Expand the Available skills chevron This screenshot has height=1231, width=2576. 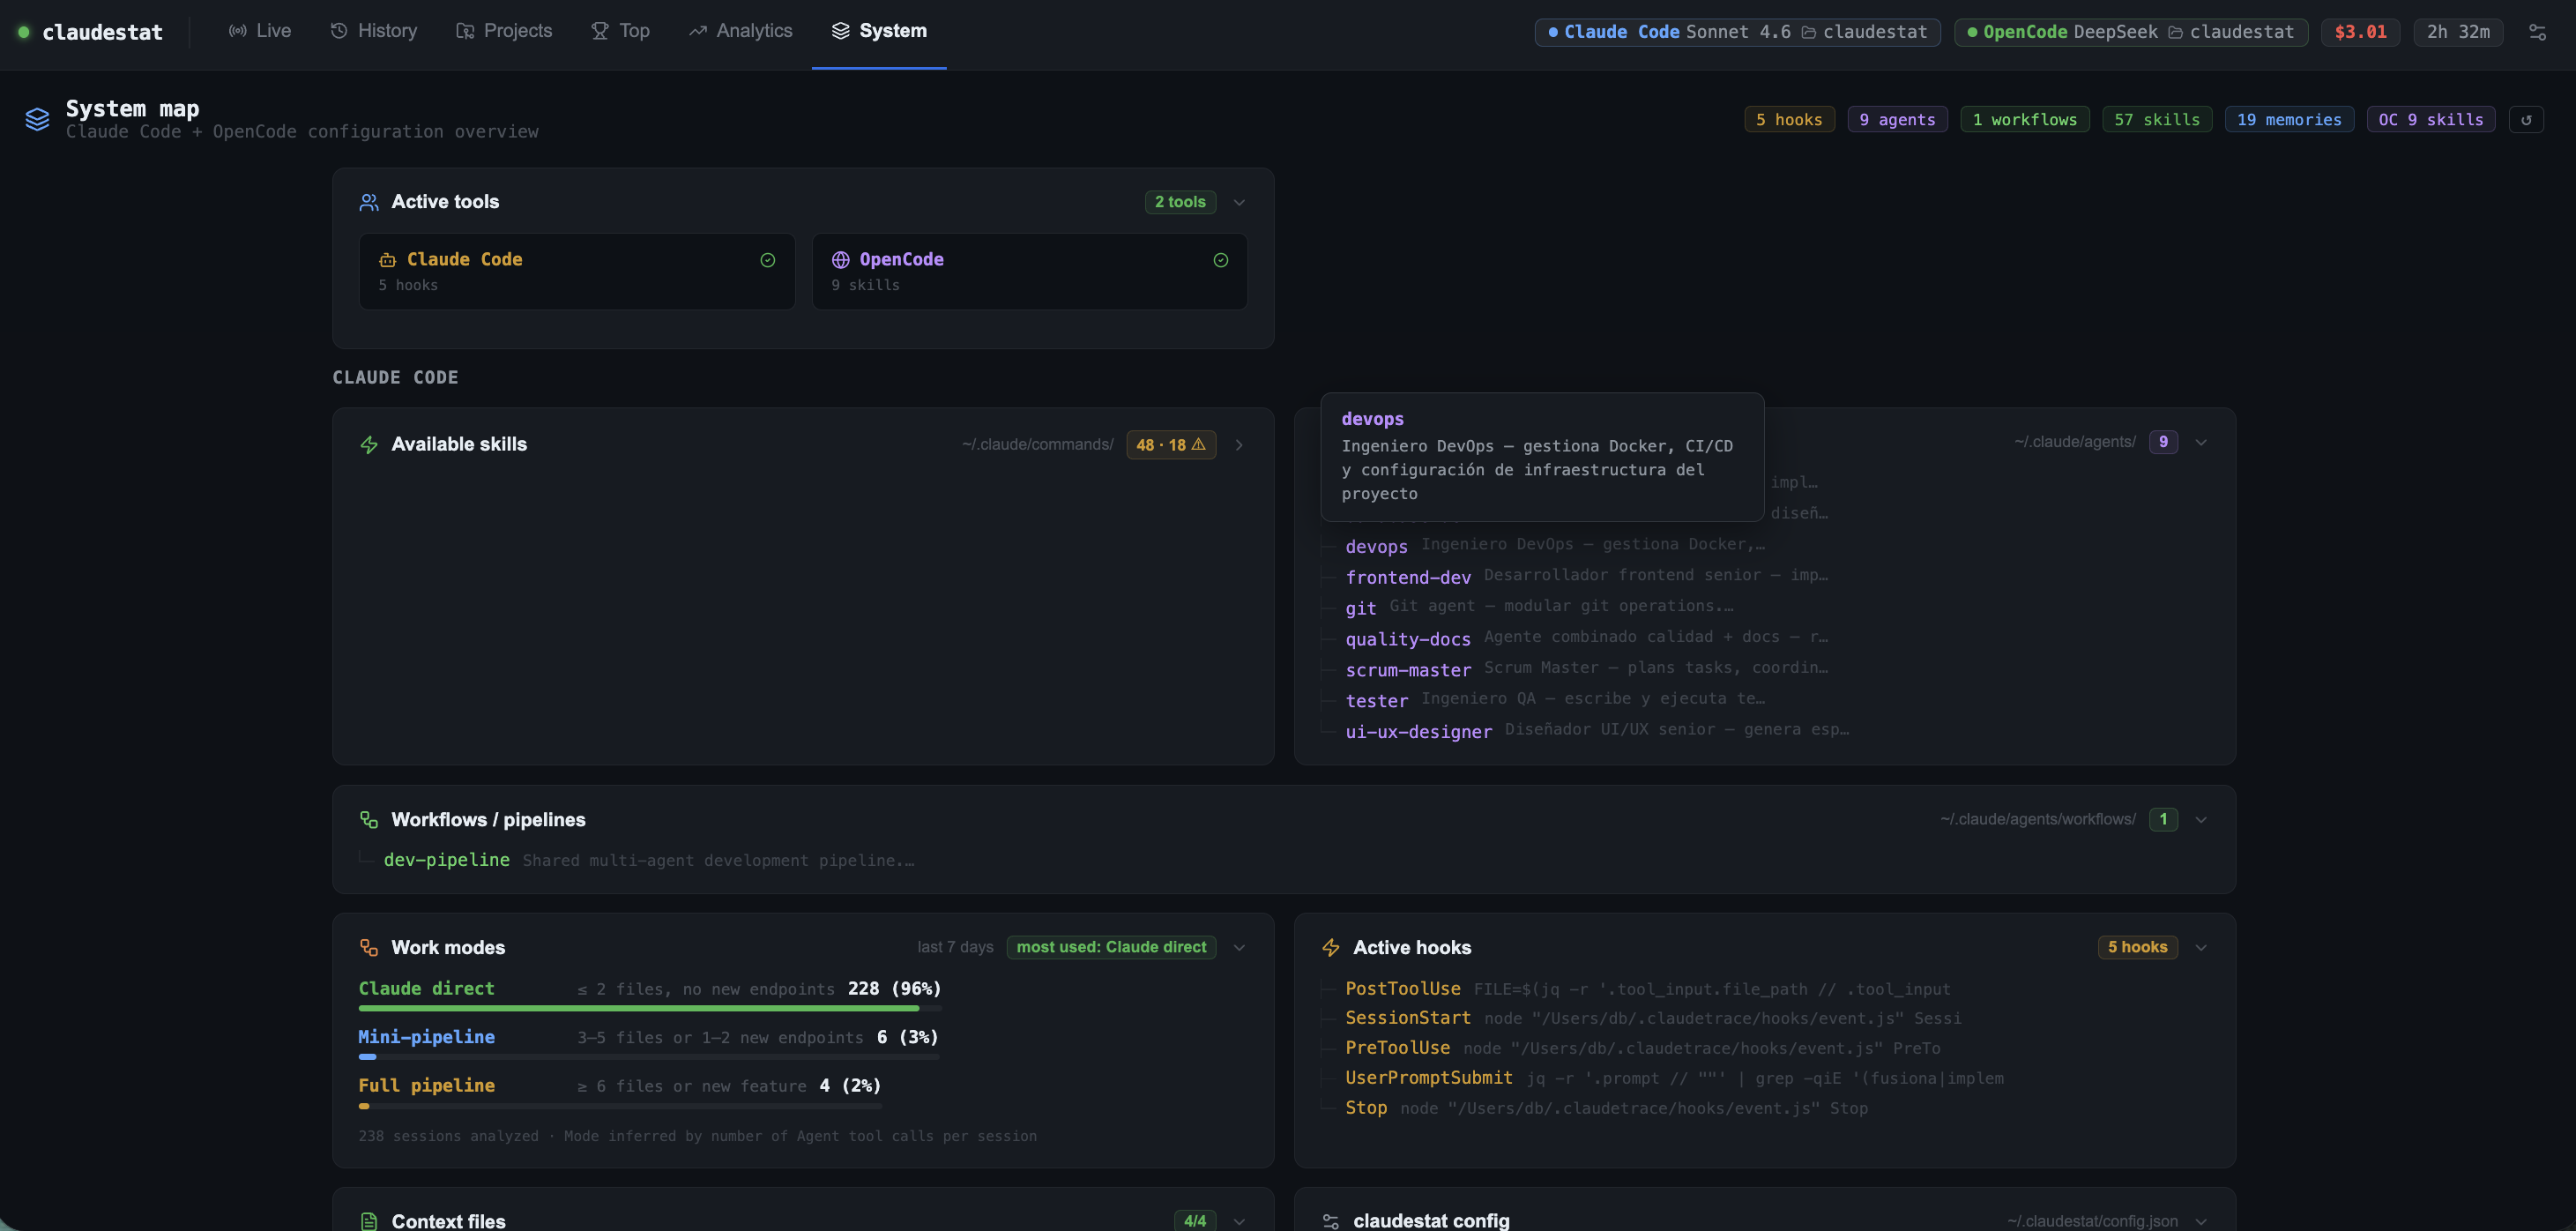(x=1239, y=445)
